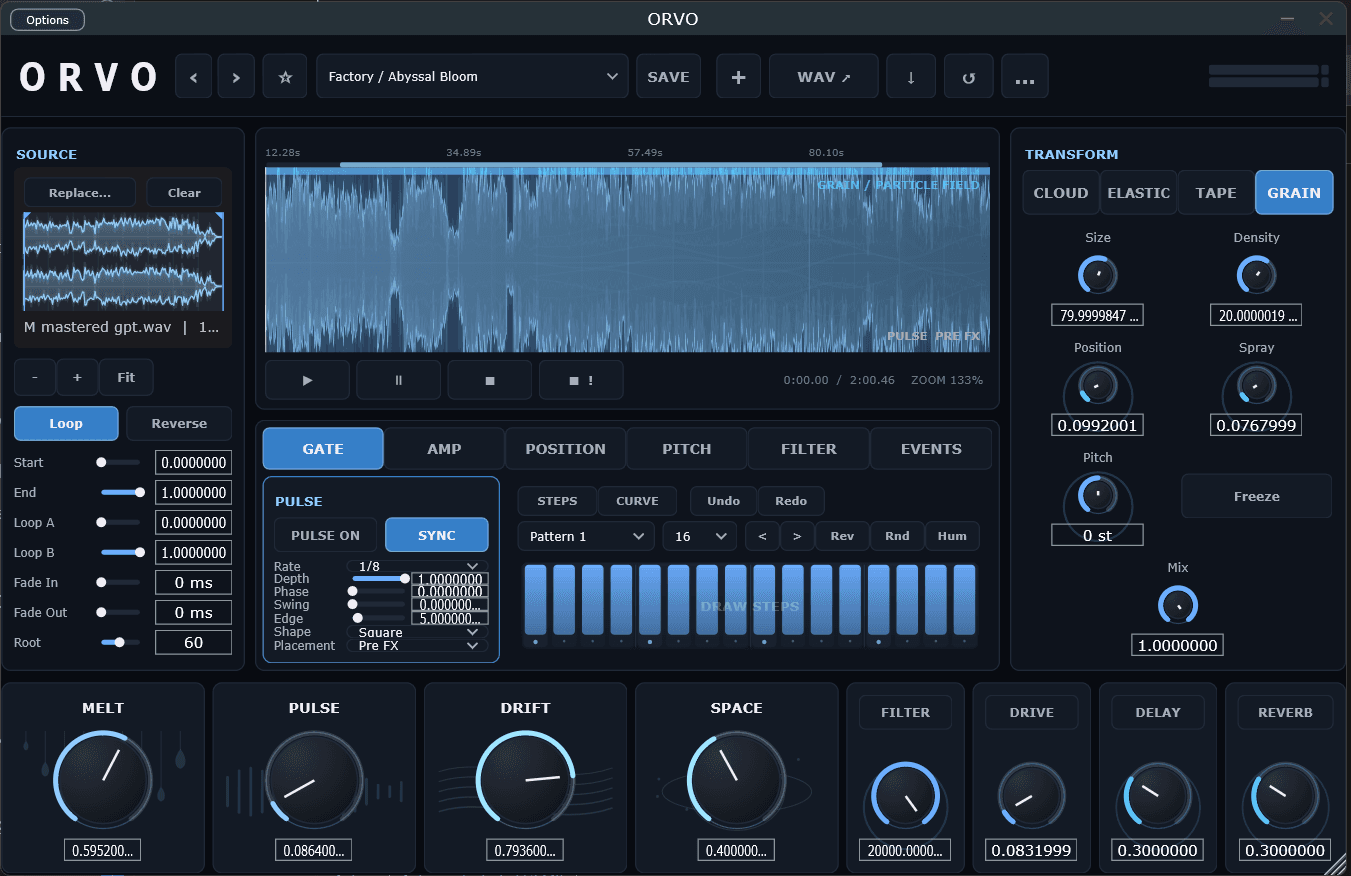
Task: Toggle tempo SYNC button
Action: pyautogui.click(x=437, y=535)
